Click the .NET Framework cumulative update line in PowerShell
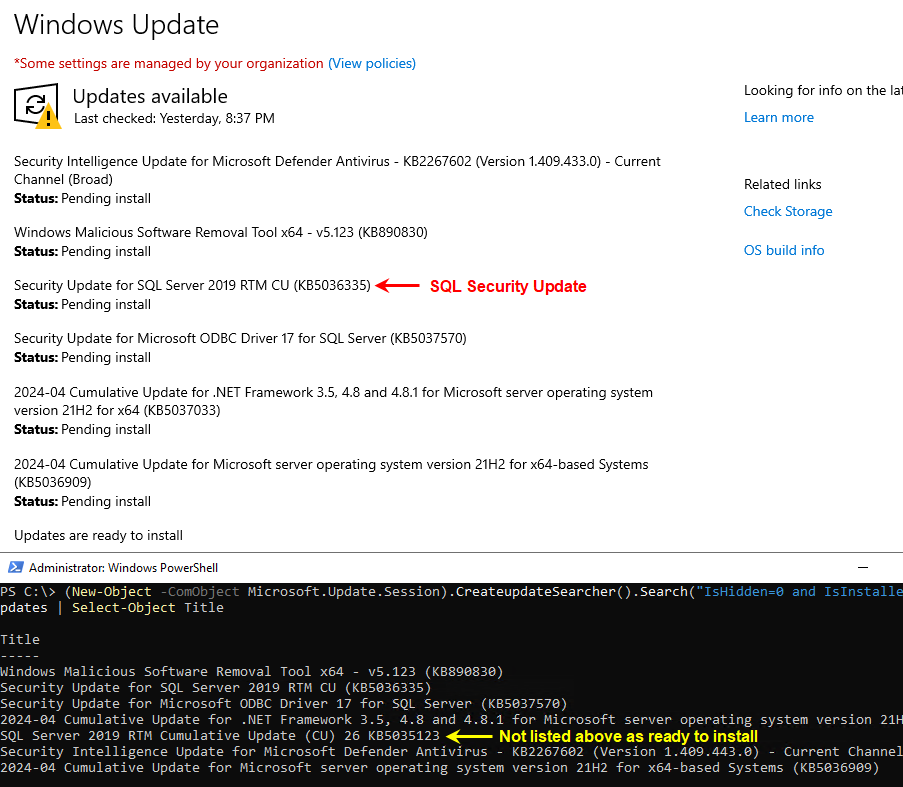903x787 pixels. click(452, 720)
